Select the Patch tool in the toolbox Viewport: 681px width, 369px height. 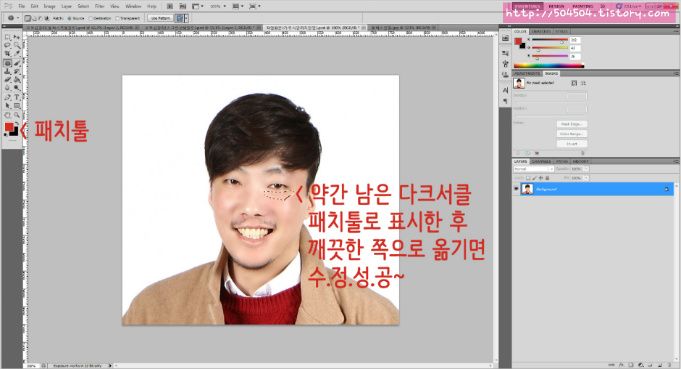pyautogui.click(x=8, y=63)
